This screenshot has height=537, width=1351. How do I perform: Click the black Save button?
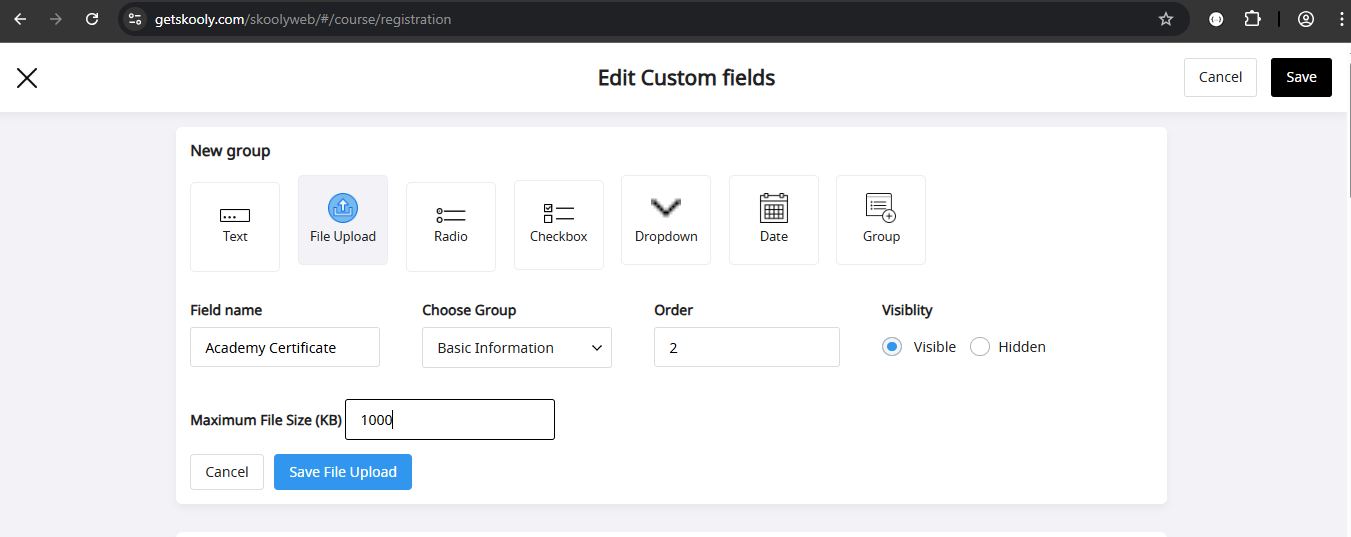click(x=1301, y=77)
